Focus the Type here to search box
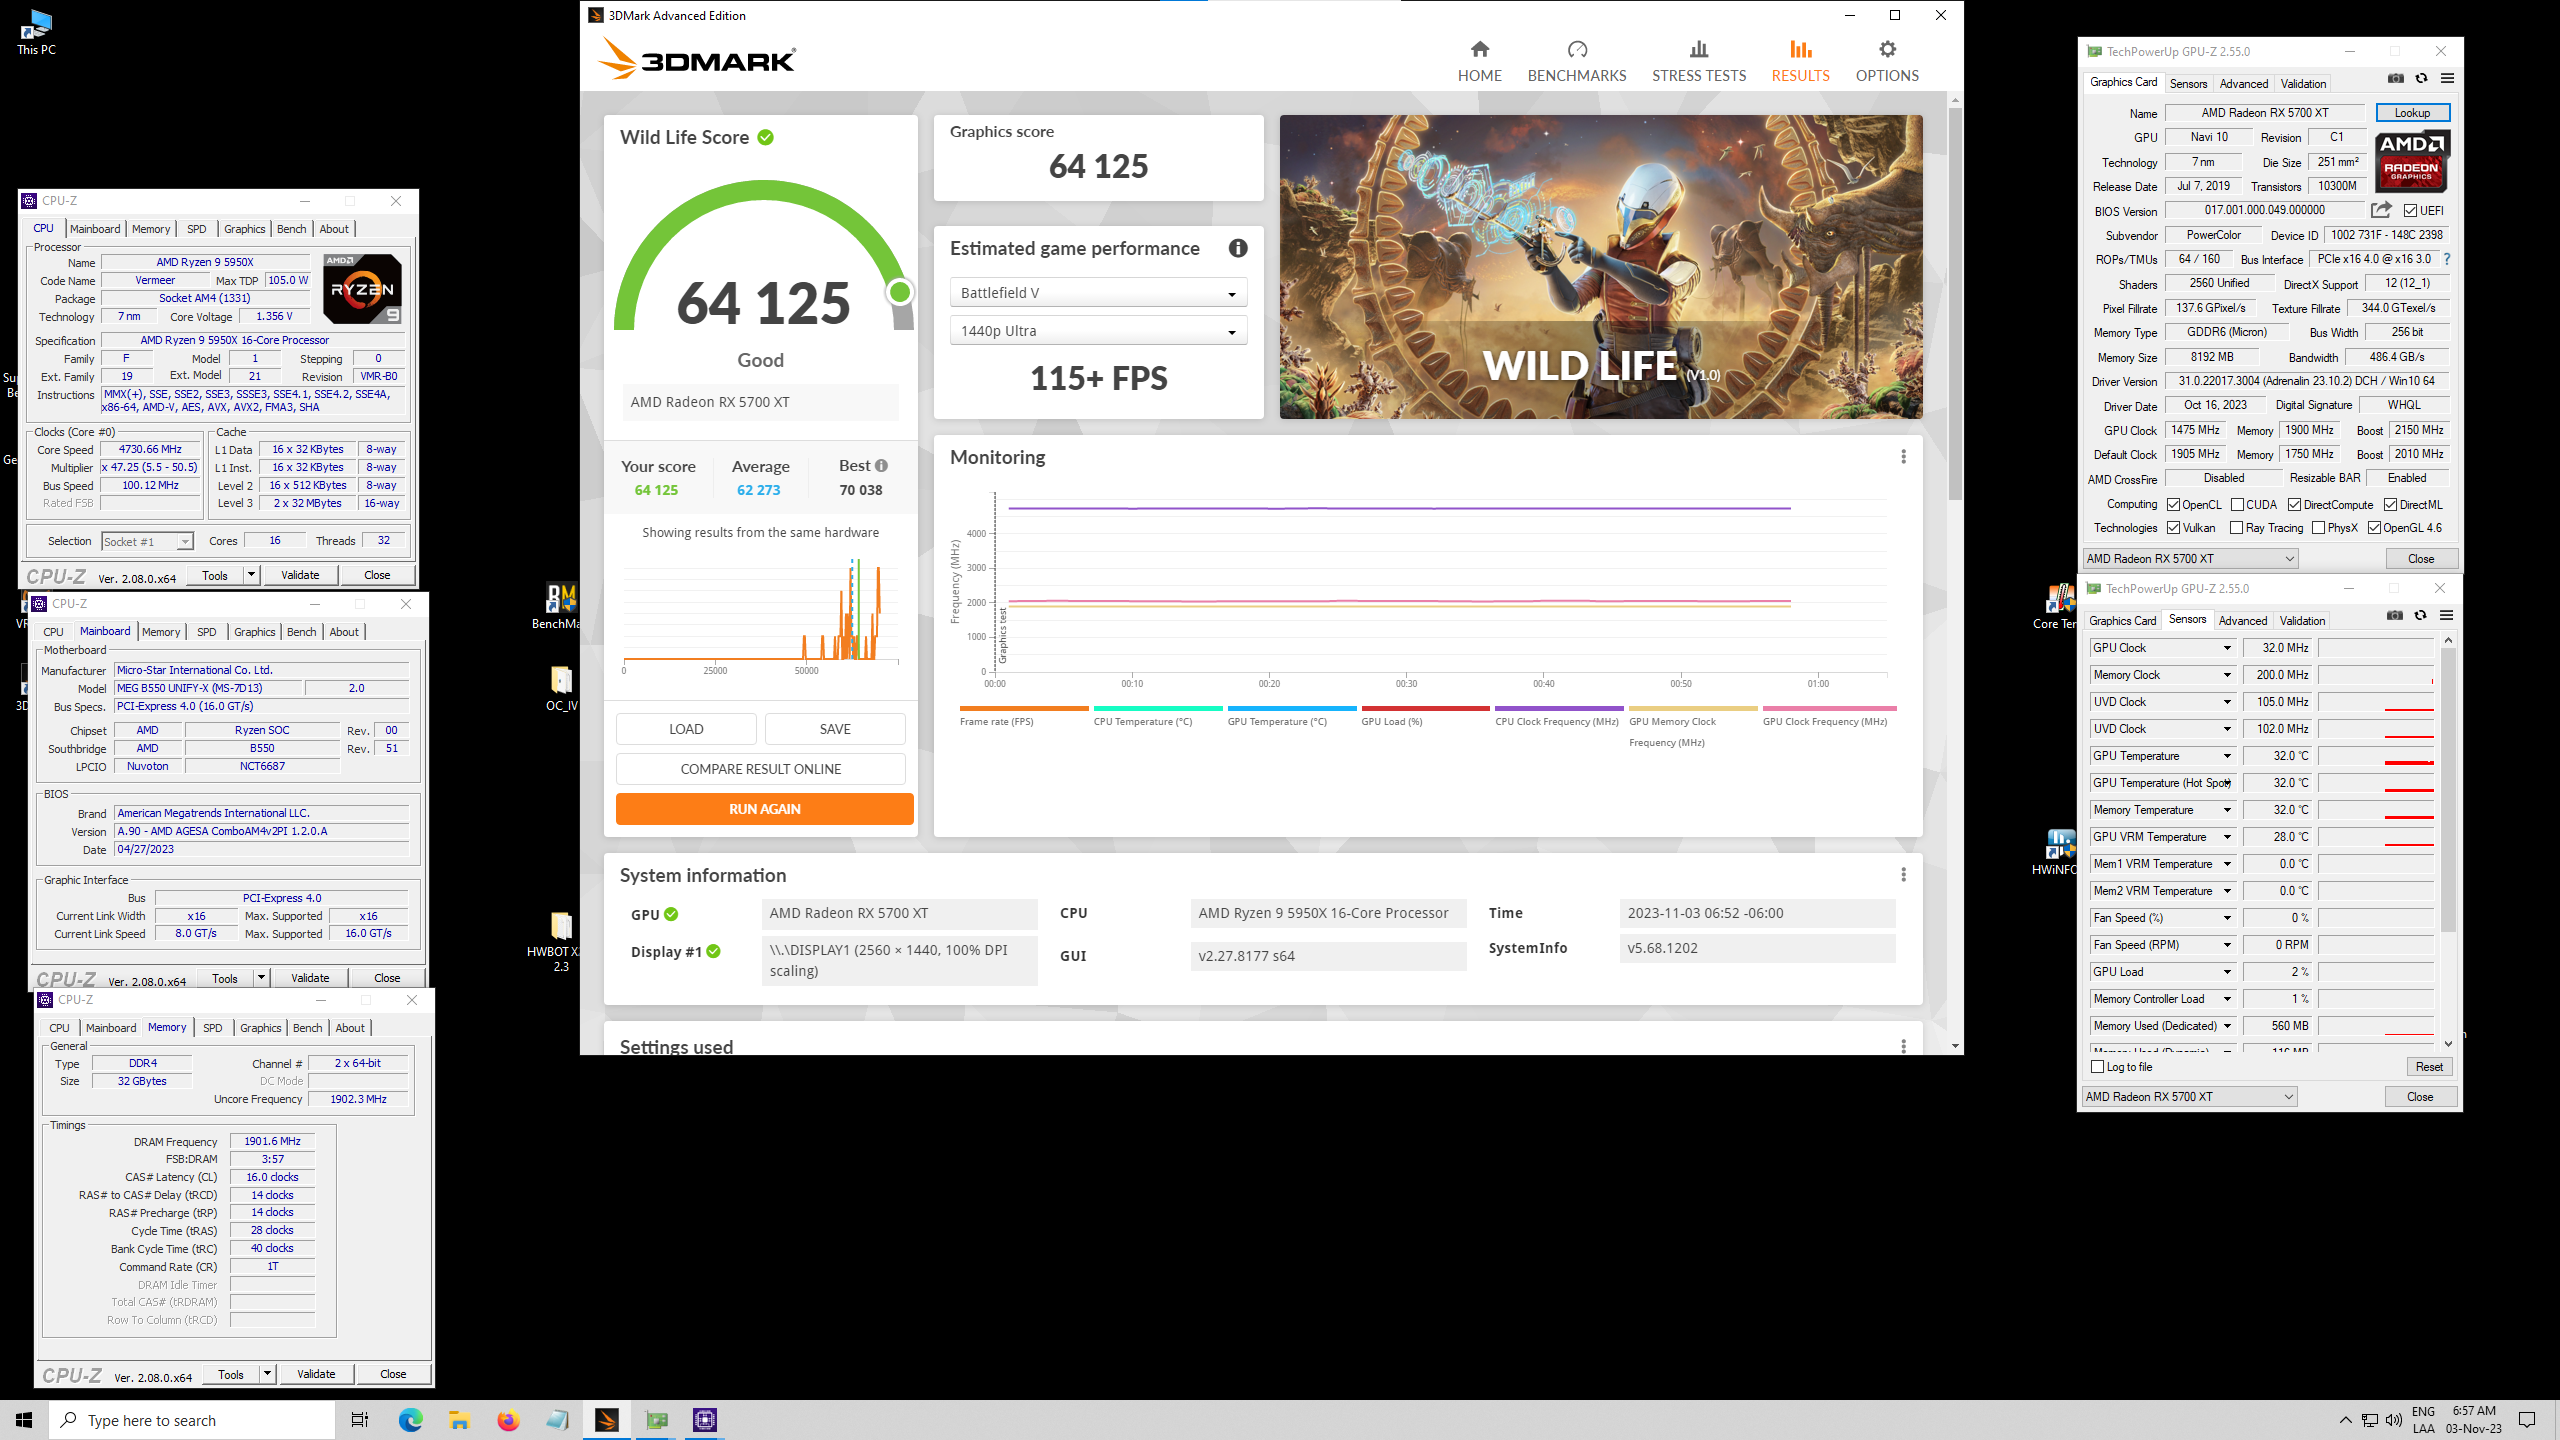 click(x=192, y=1420)
